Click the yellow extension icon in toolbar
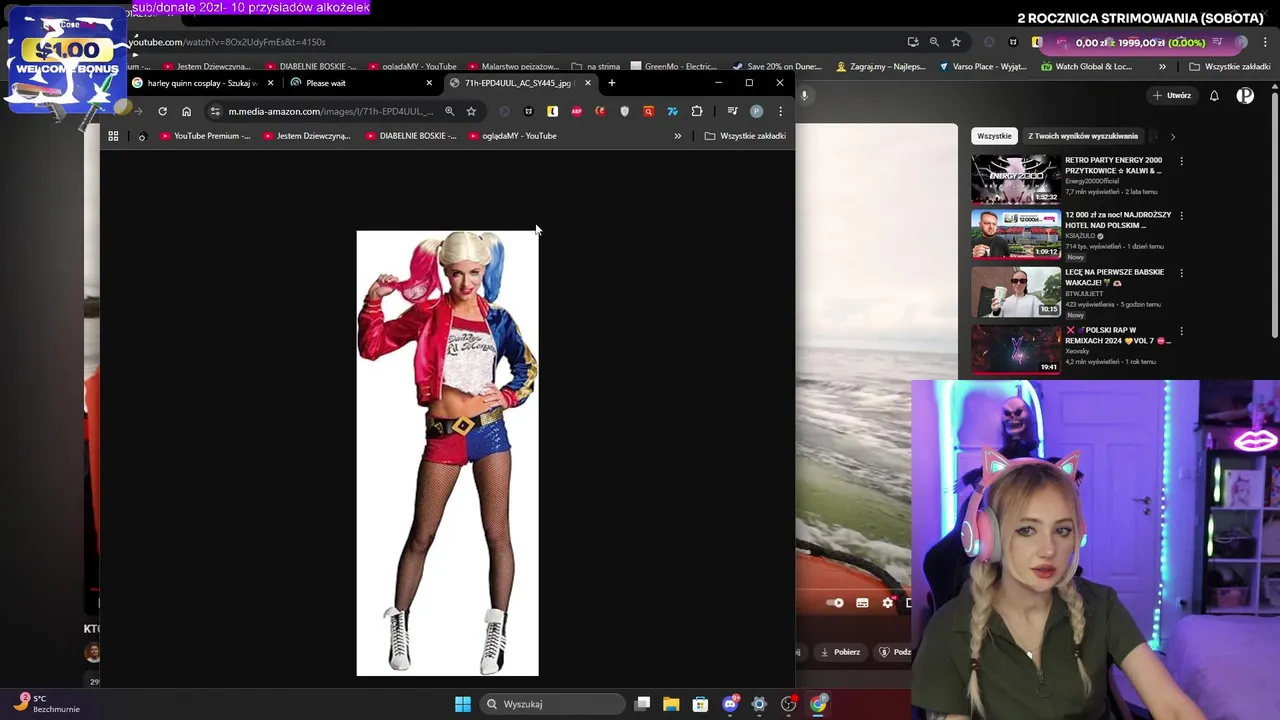This screenshot has height=720, width=1280. point(552,111)
